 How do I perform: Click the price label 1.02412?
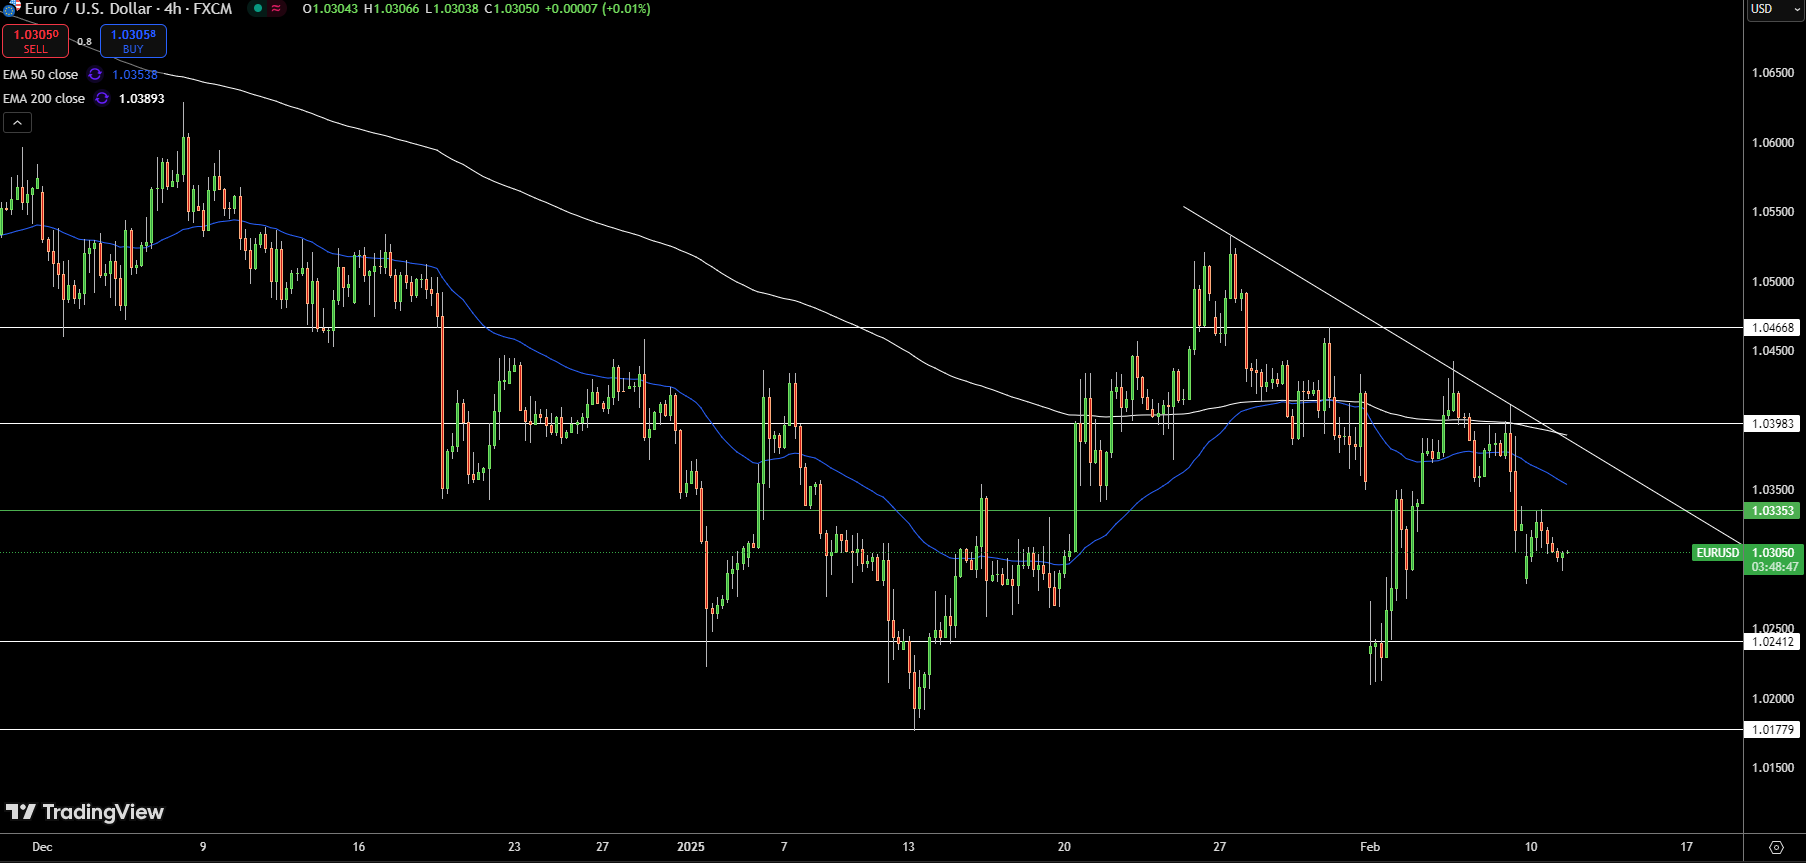coord(1773,642)
